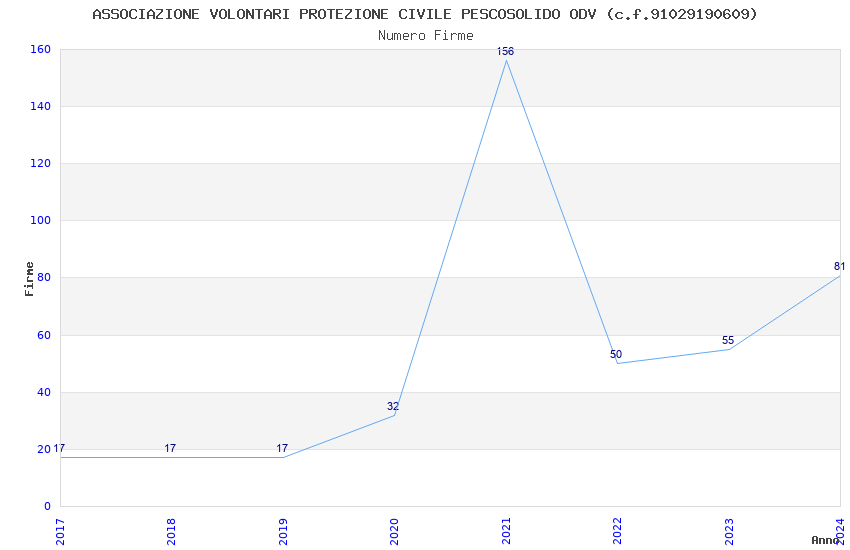
Task: Select the peak data label 156
Action: [505, 51]
